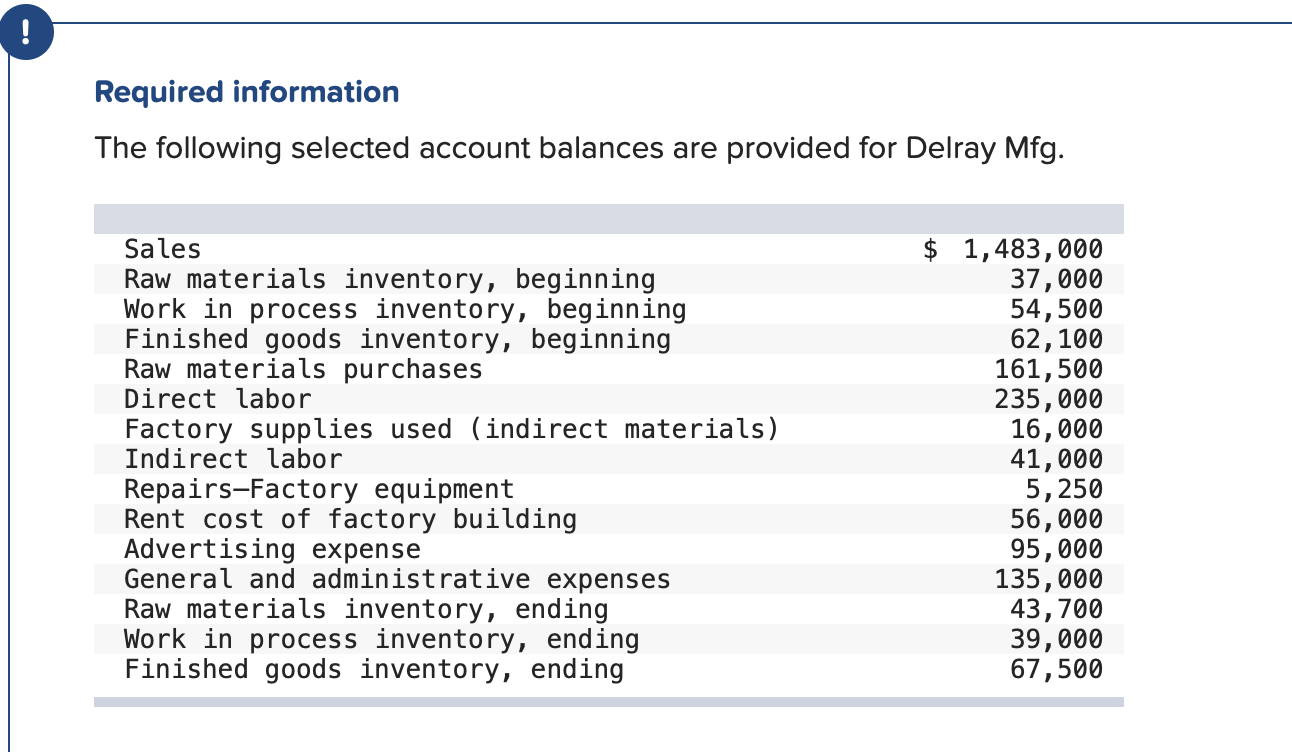Select the 95,000 value
The width and height of the screenshot is (1292, 752).
[1057, 549]
